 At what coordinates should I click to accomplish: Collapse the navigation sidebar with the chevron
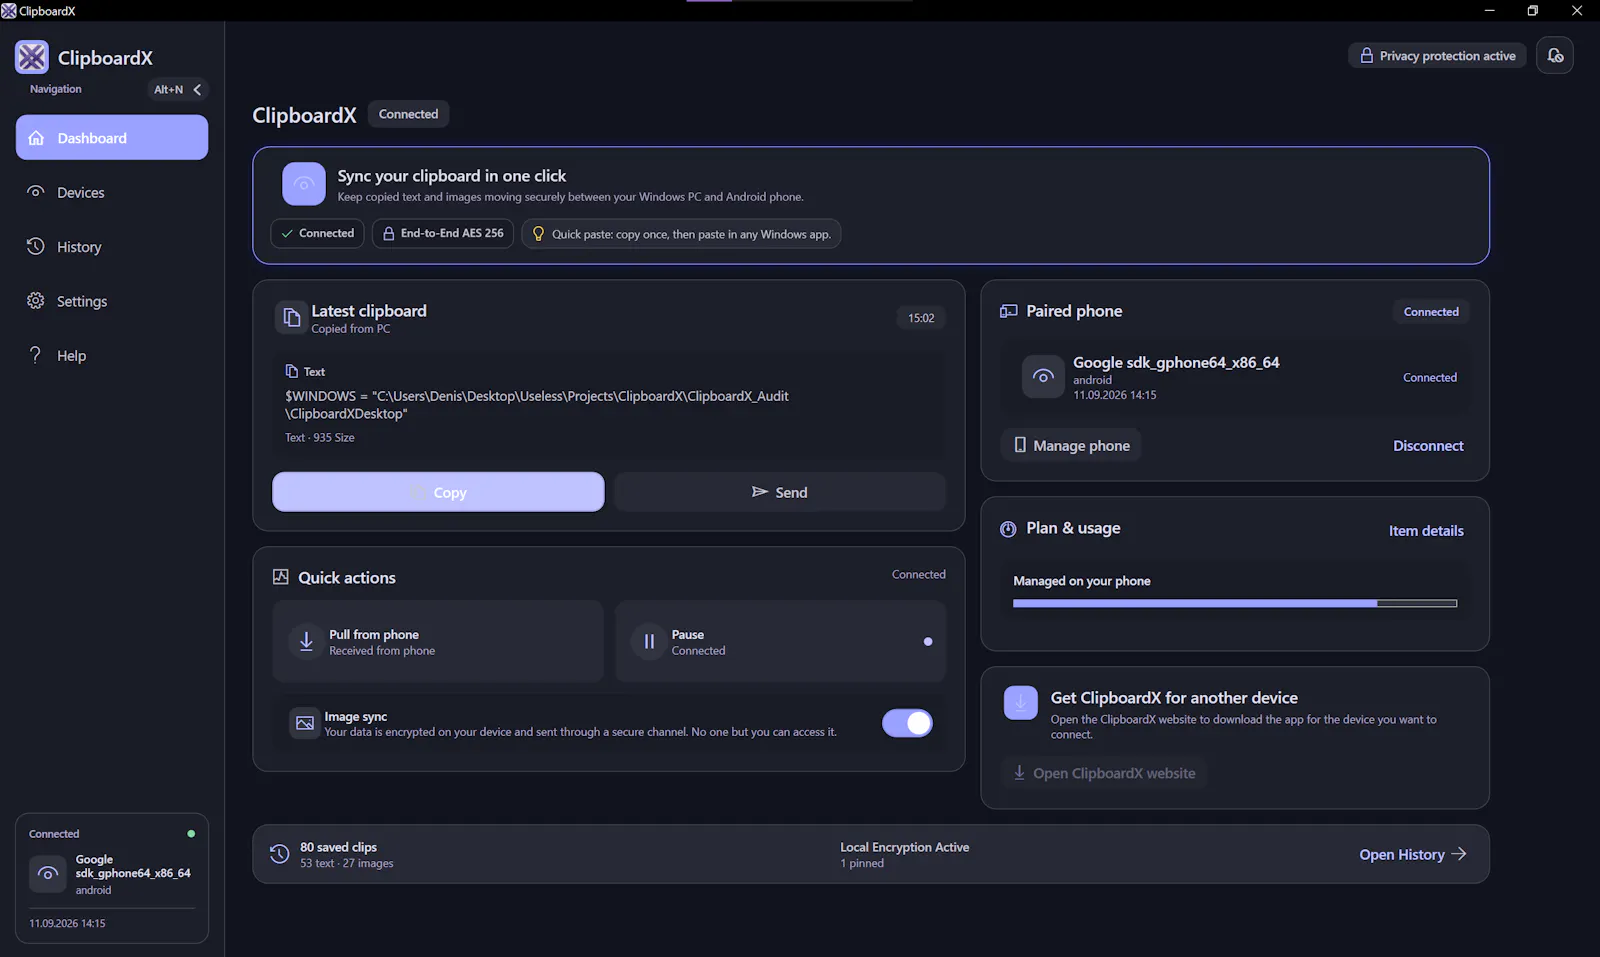click(x=197, y=89)
